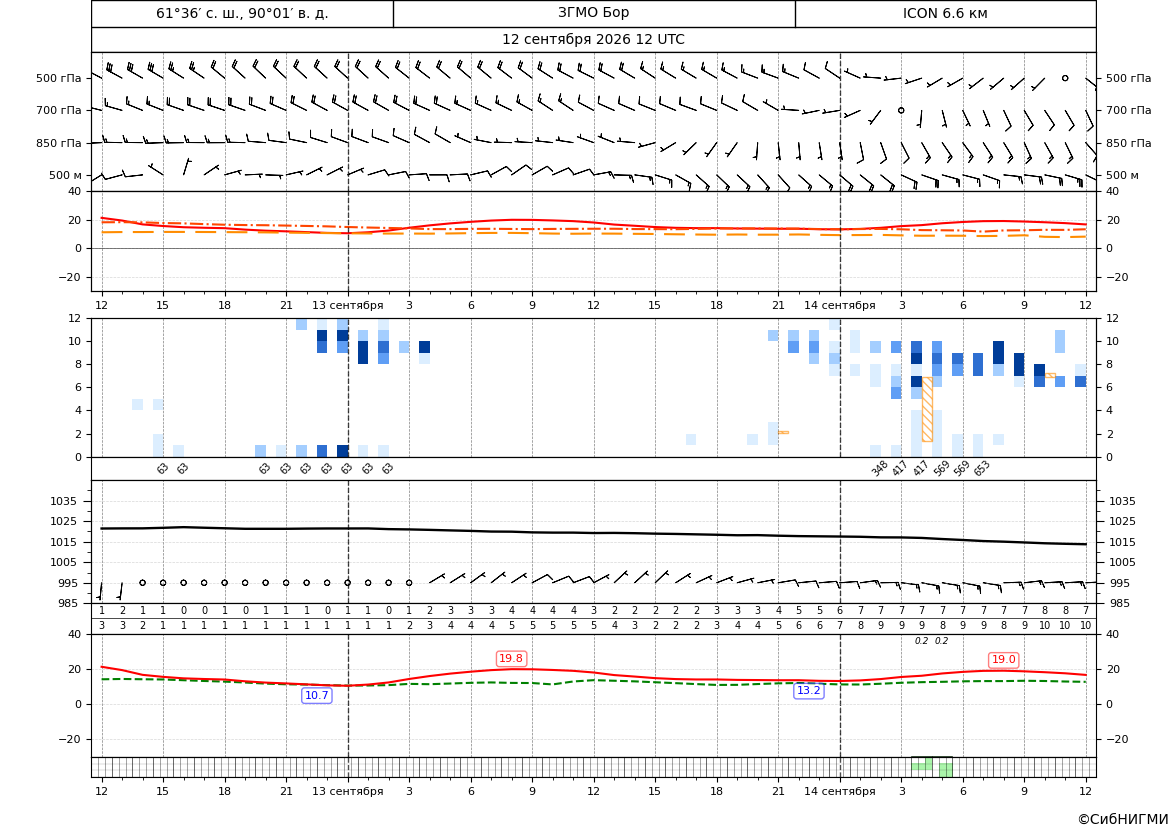Screen dimensions: 1169x827
Task: Click the calm wind circle at 500 гПа
Action: (x=1065, y=78)
